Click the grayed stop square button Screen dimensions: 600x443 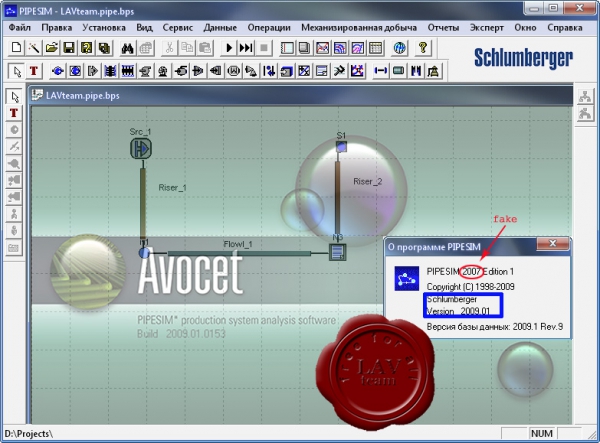[264, 48]
